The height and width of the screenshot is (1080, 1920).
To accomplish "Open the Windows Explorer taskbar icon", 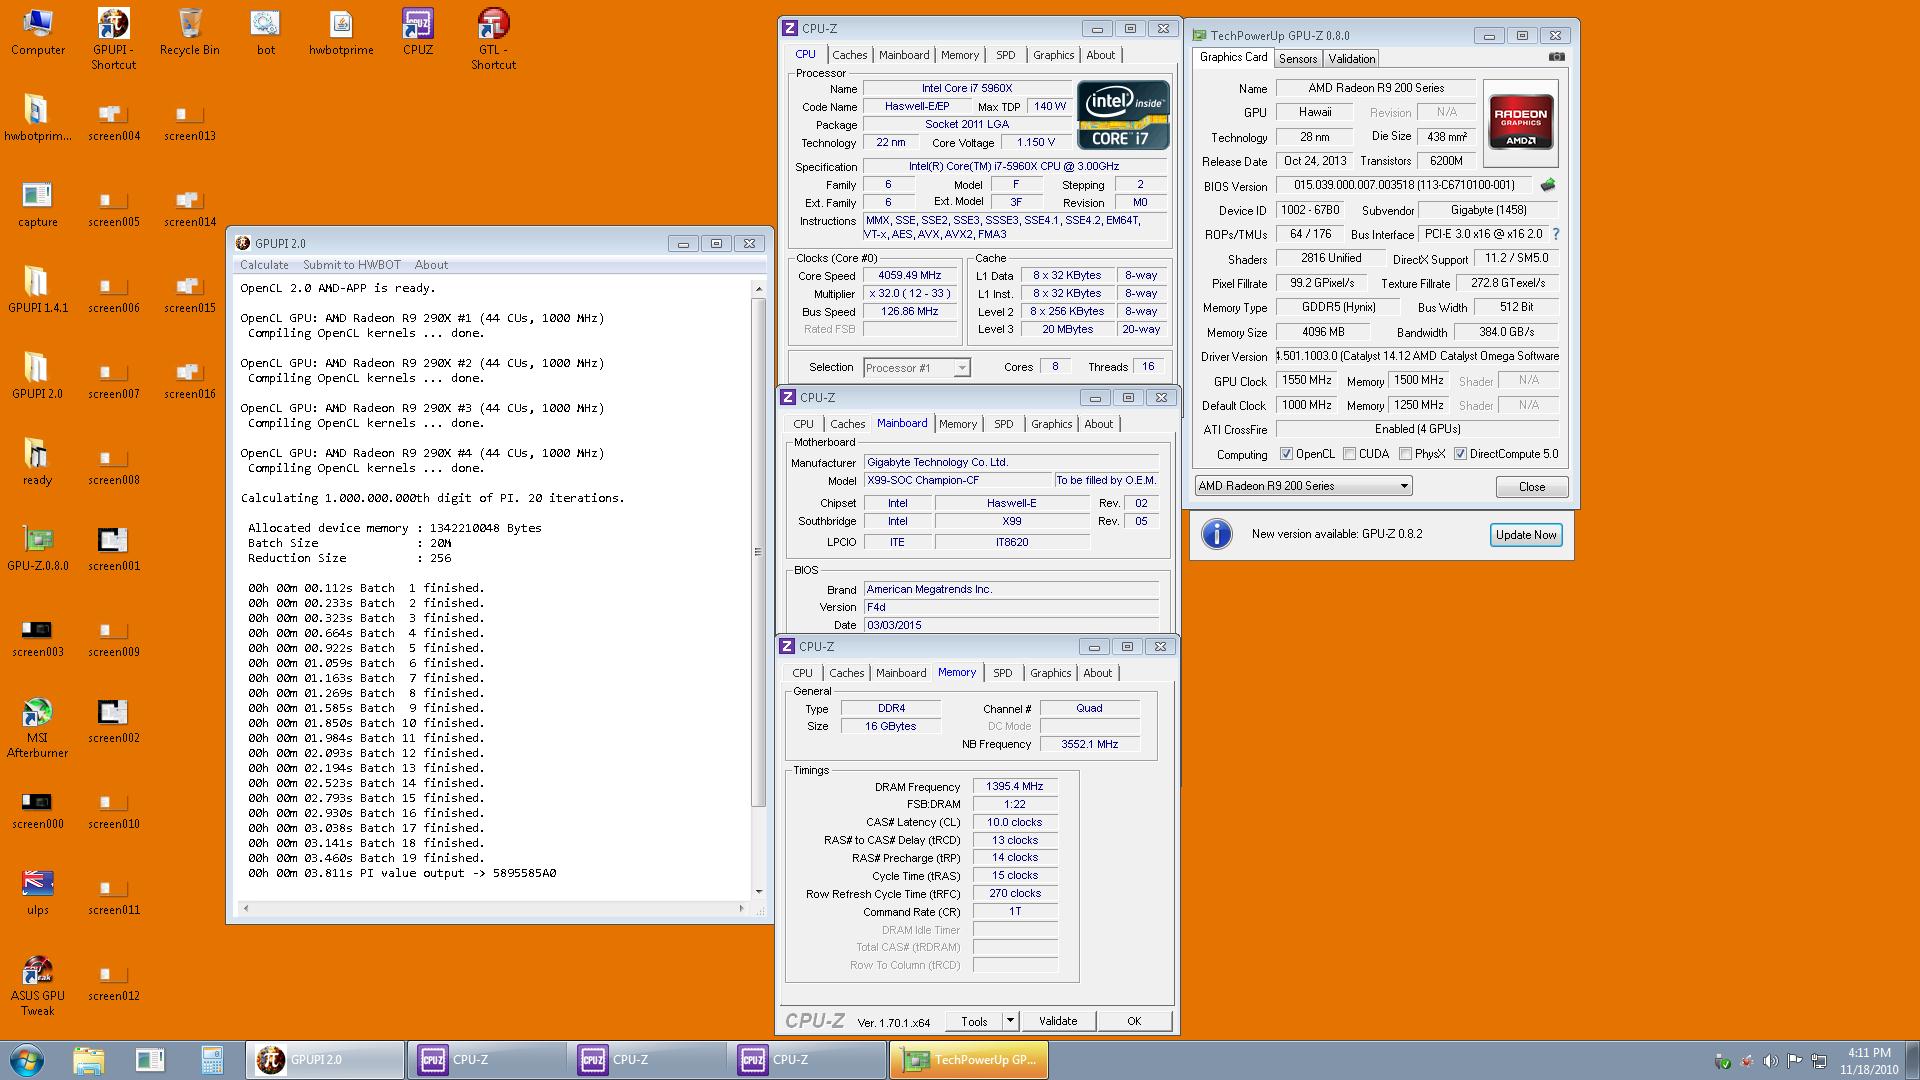I will tap(88, 1060).
